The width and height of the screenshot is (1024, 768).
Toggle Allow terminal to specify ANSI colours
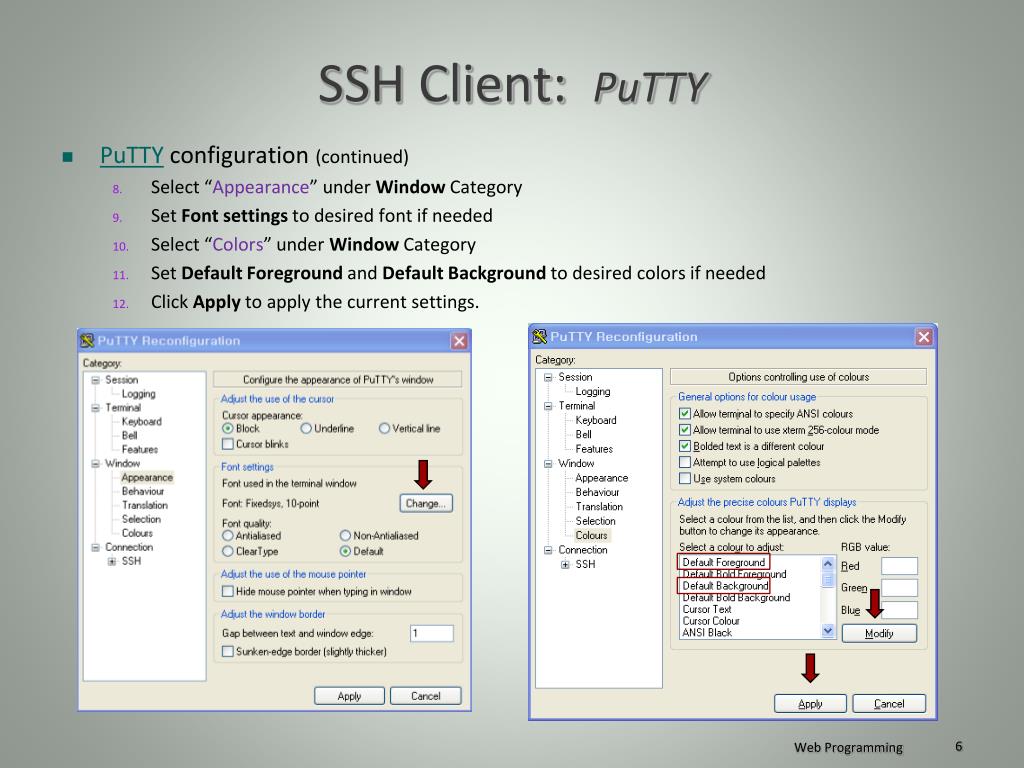pyautogui.click(x=685, y=413)
